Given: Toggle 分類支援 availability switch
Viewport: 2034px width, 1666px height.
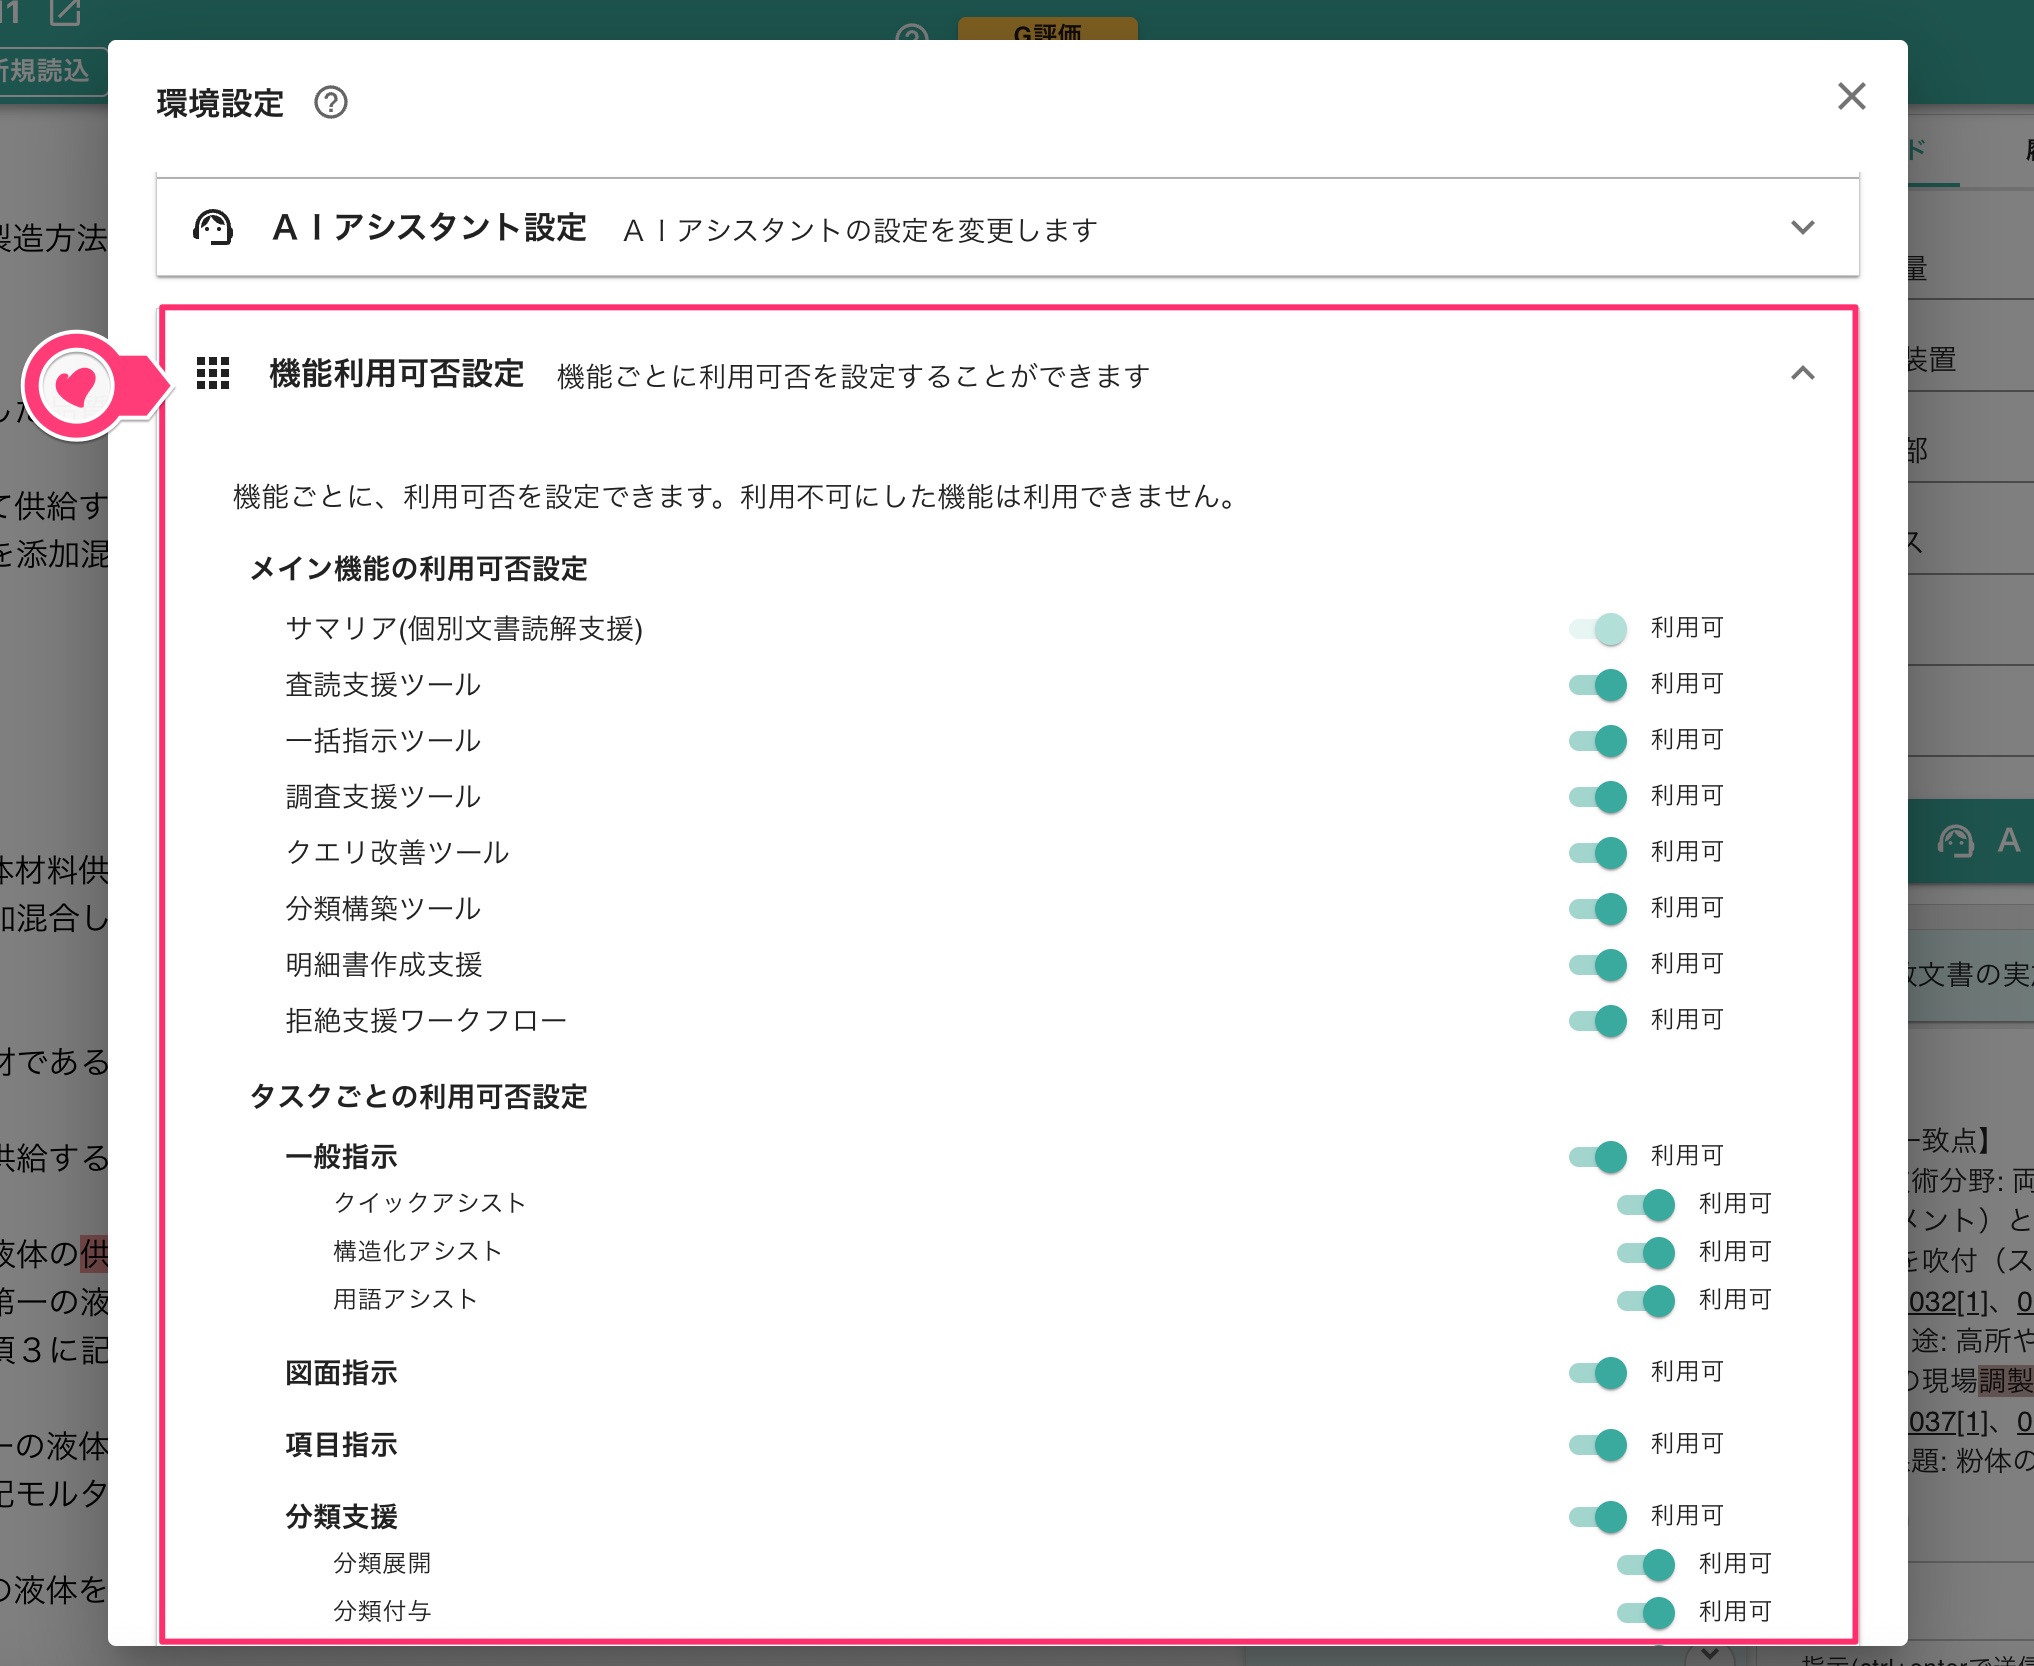Looking at the screenshot, I should click(x=1598, y=1516).
